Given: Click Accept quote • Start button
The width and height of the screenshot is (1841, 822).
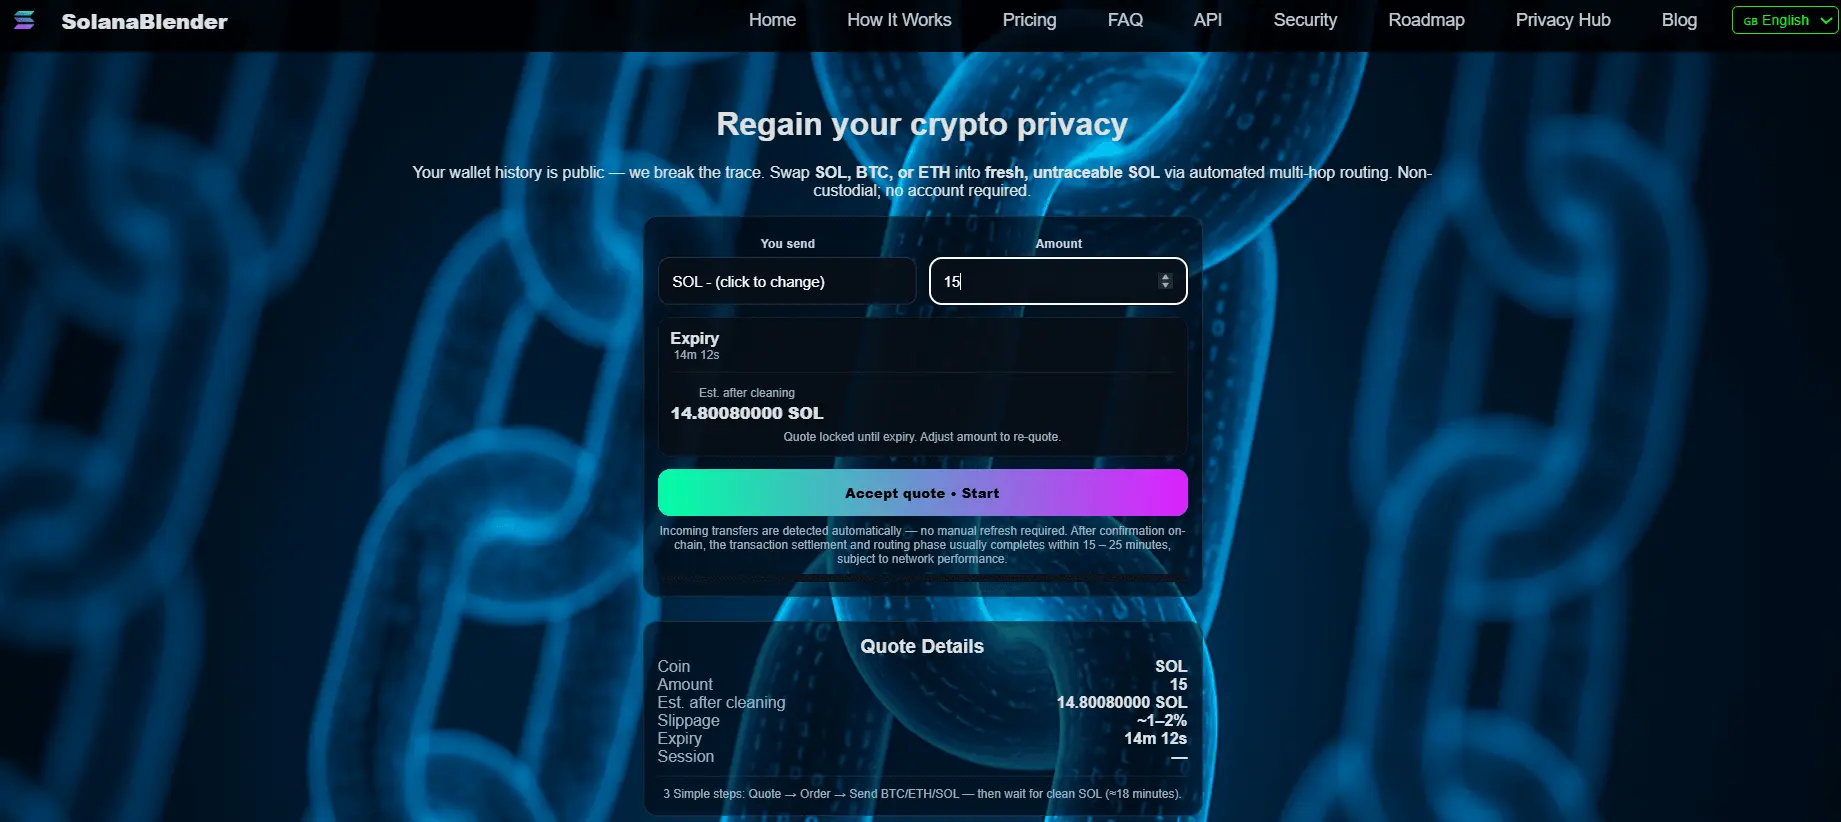Looking at the screenshot, I should [922, 493].
